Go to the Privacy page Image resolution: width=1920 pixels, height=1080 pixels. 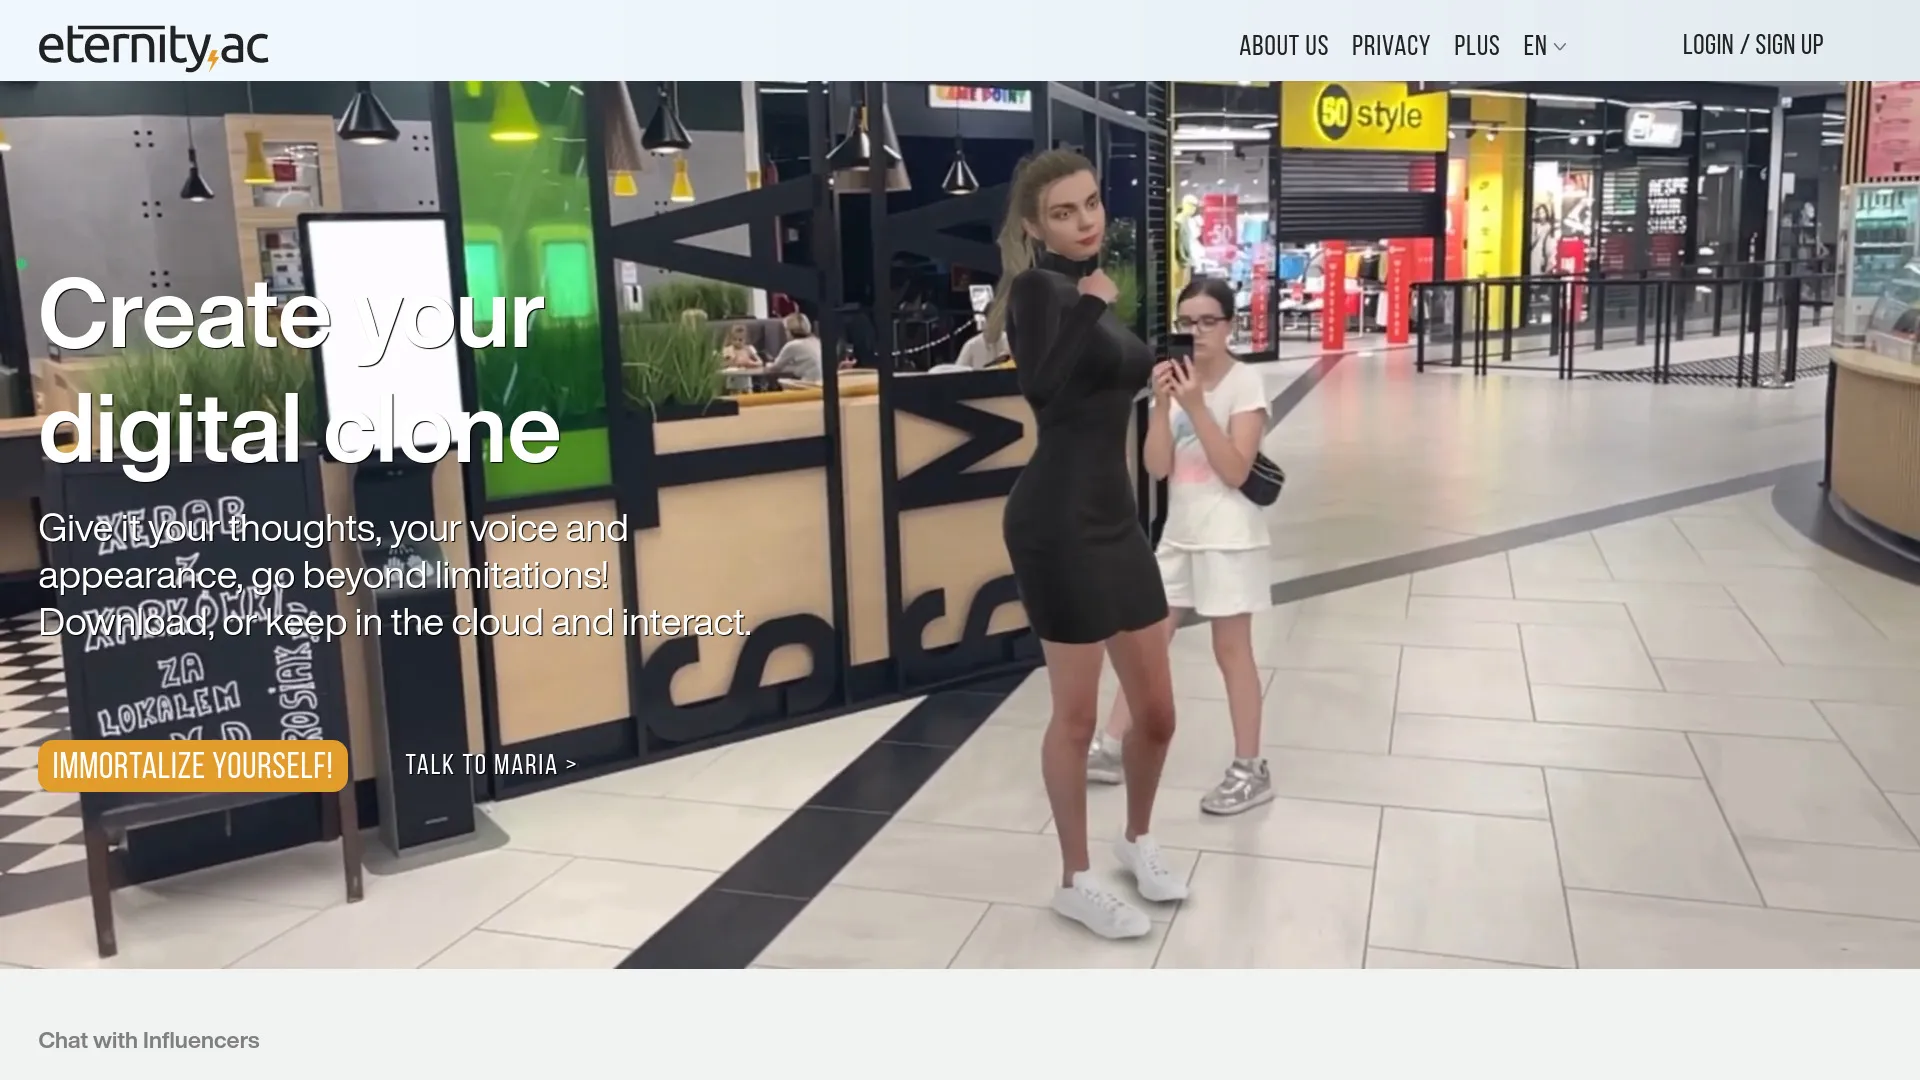coord(1390,46)
